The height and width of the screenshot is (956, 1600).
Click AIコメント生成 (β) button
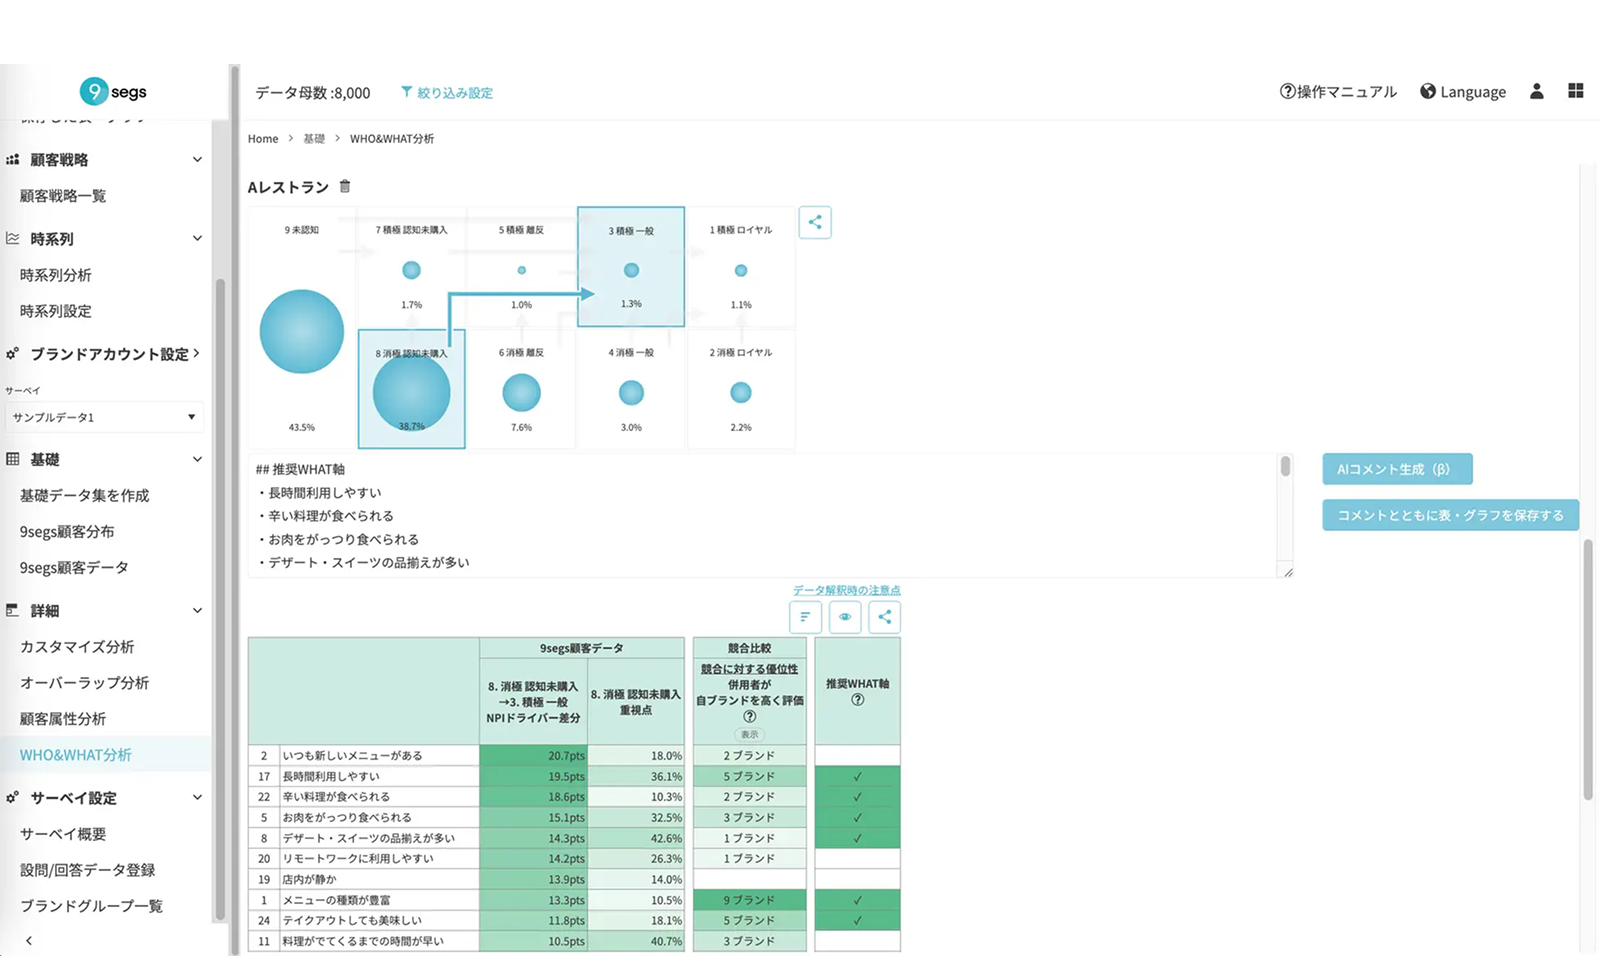click(1397, 469)
